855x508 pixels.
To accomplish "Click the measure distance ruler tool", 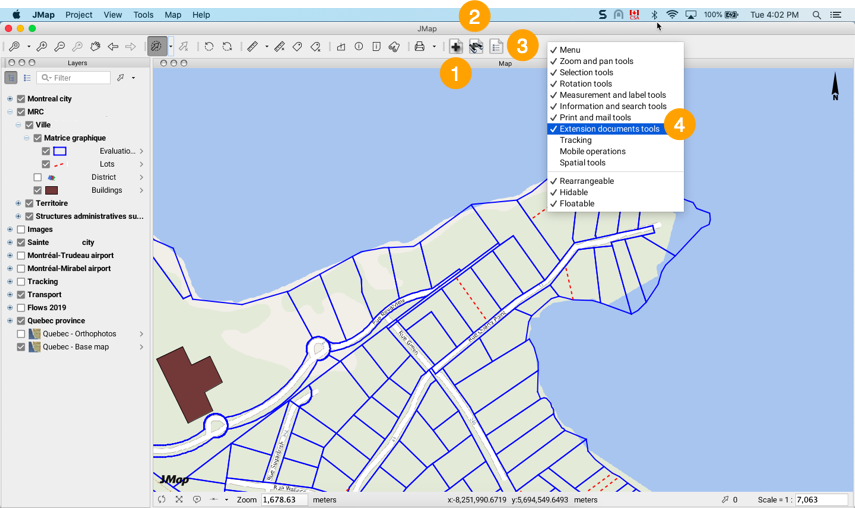I will [x=253, y=47].
